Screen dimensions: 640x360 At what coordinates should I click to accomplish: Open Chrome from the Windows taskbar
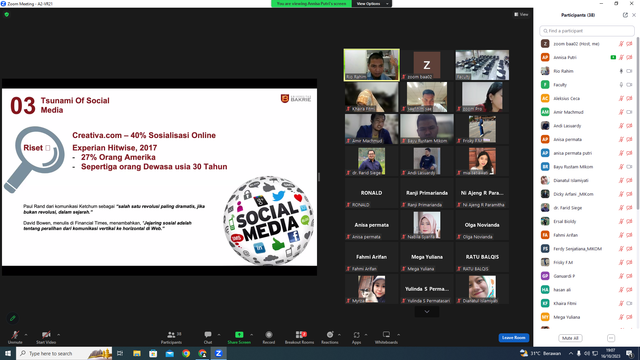[x=186, y=353]
